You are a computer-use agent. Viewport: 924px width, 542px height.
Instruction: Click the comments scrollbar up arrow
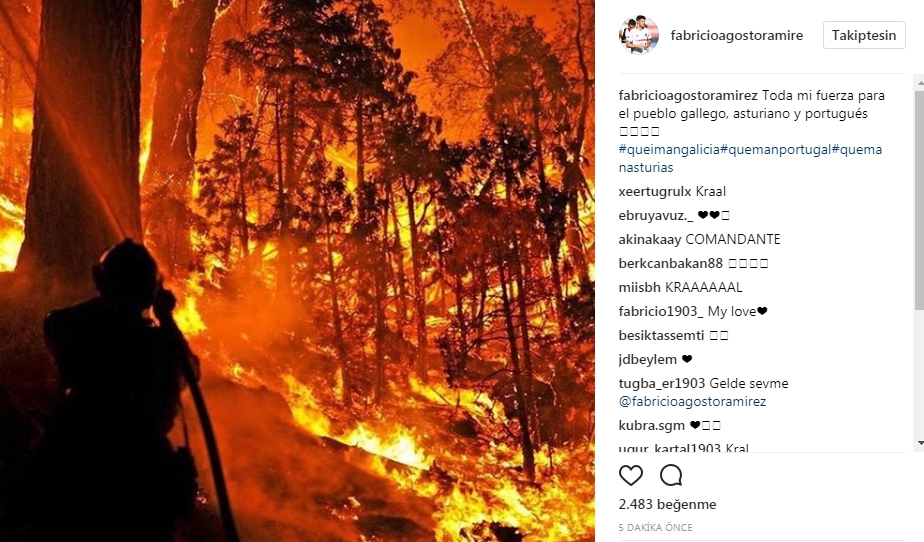(919, 84)
